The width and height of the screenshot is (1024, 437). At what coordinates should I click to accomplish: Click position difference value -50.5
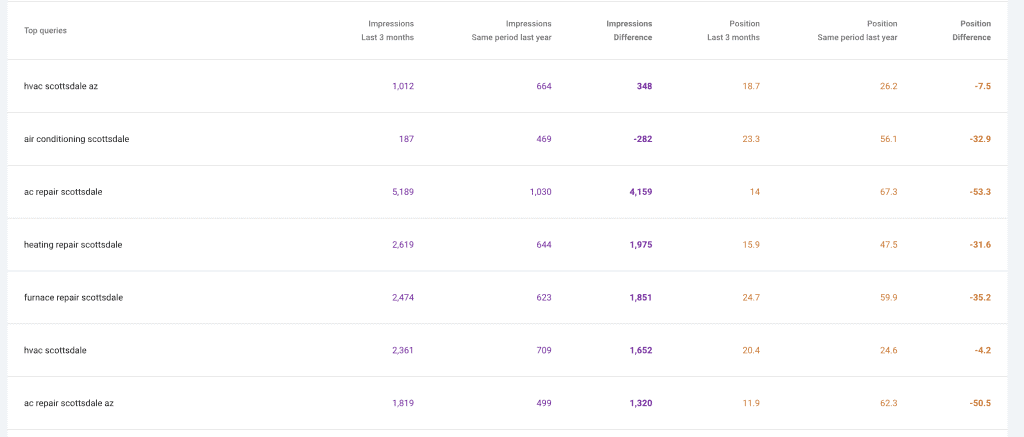point(980,403)
